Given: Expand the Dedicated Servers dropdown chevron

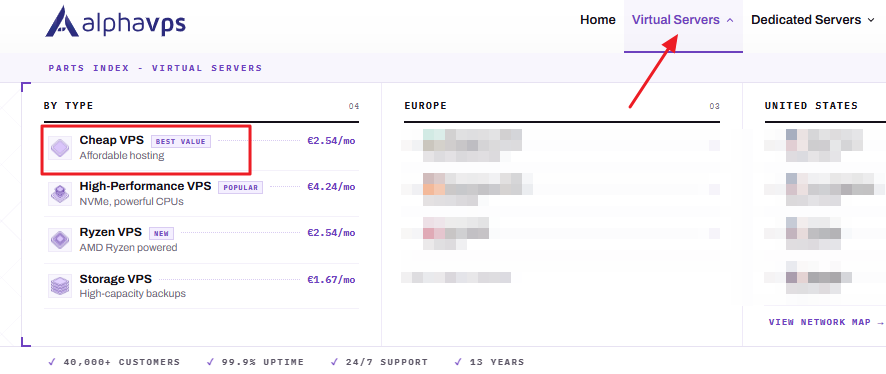Looking at the screenshot, I should pyautogui.click(x=871, y=20).
